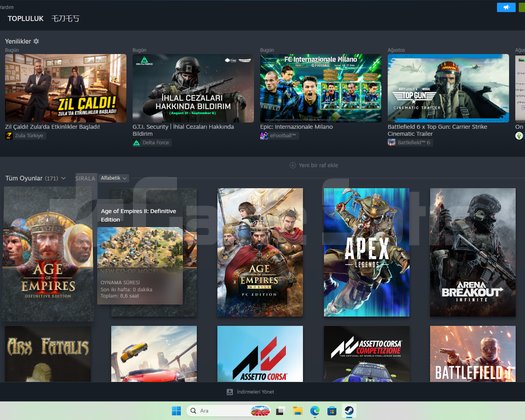The width and height of the screenshot is (525, 420).
Task: Open the Task View taskbar icon
Action: 280,411
